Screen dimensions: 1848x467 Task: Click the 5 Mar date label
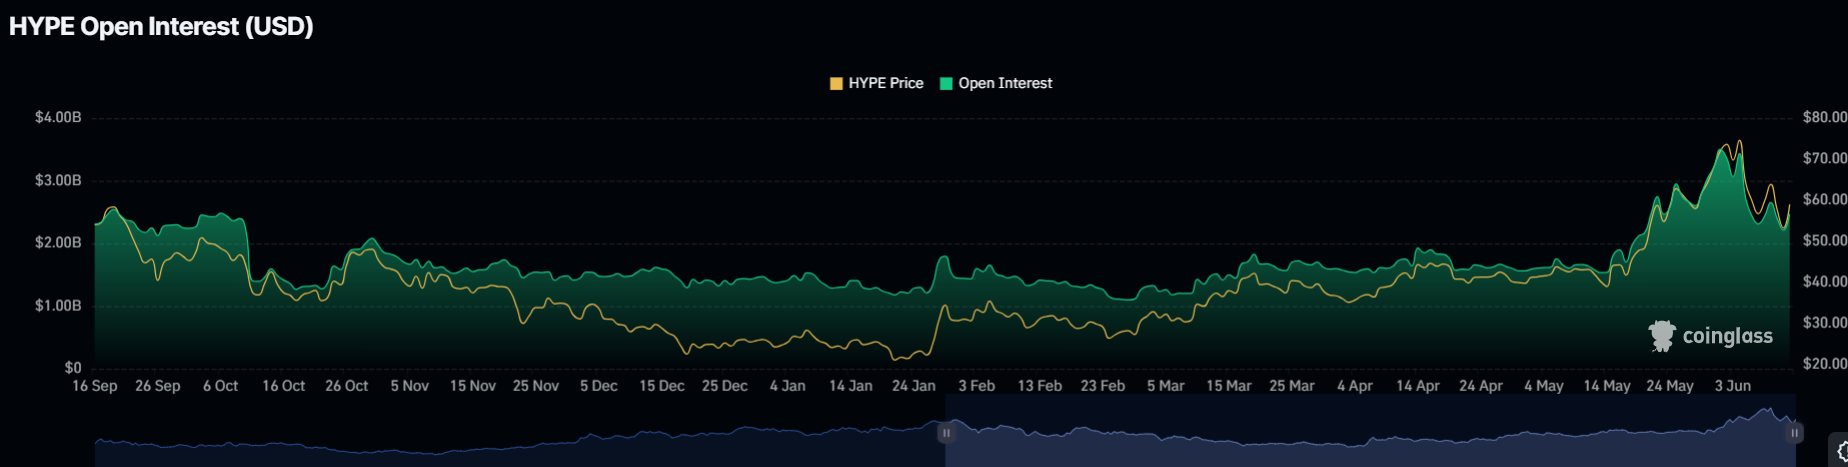click(1166, 386)
